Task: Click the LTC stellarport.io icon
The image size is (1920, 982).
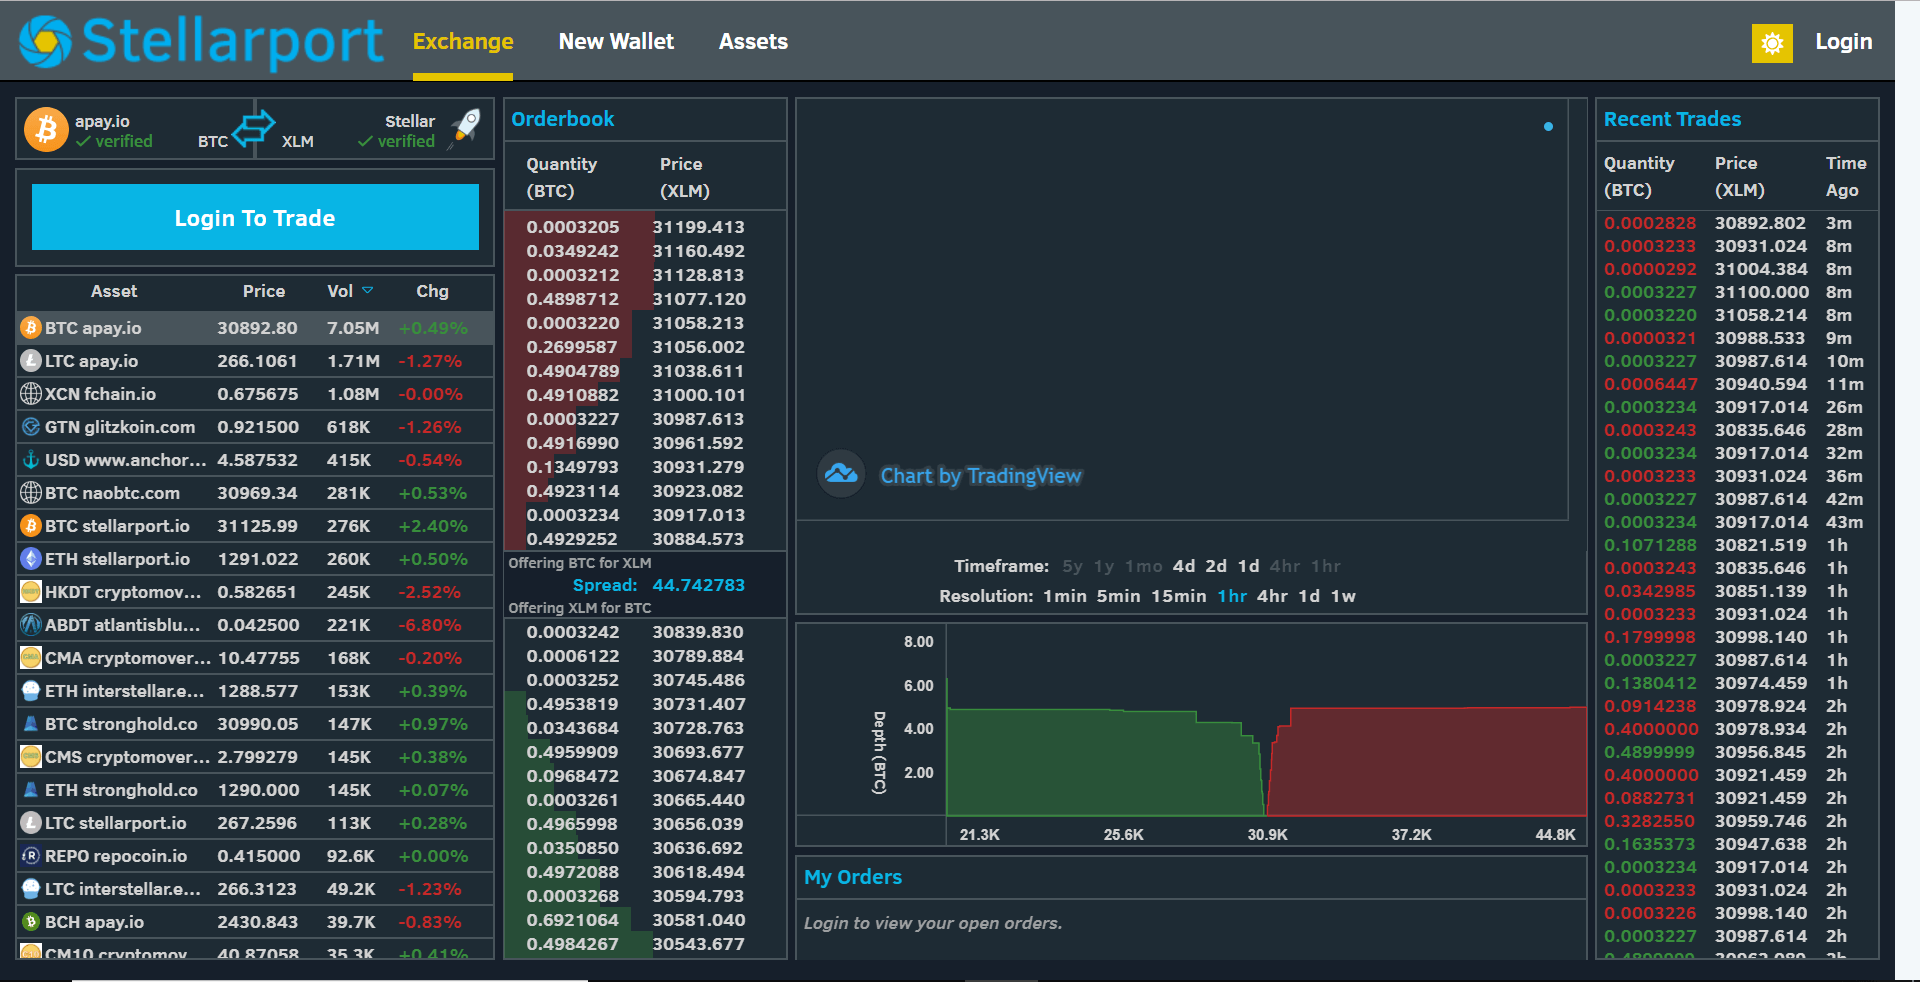Action: [x=31, y=823]
